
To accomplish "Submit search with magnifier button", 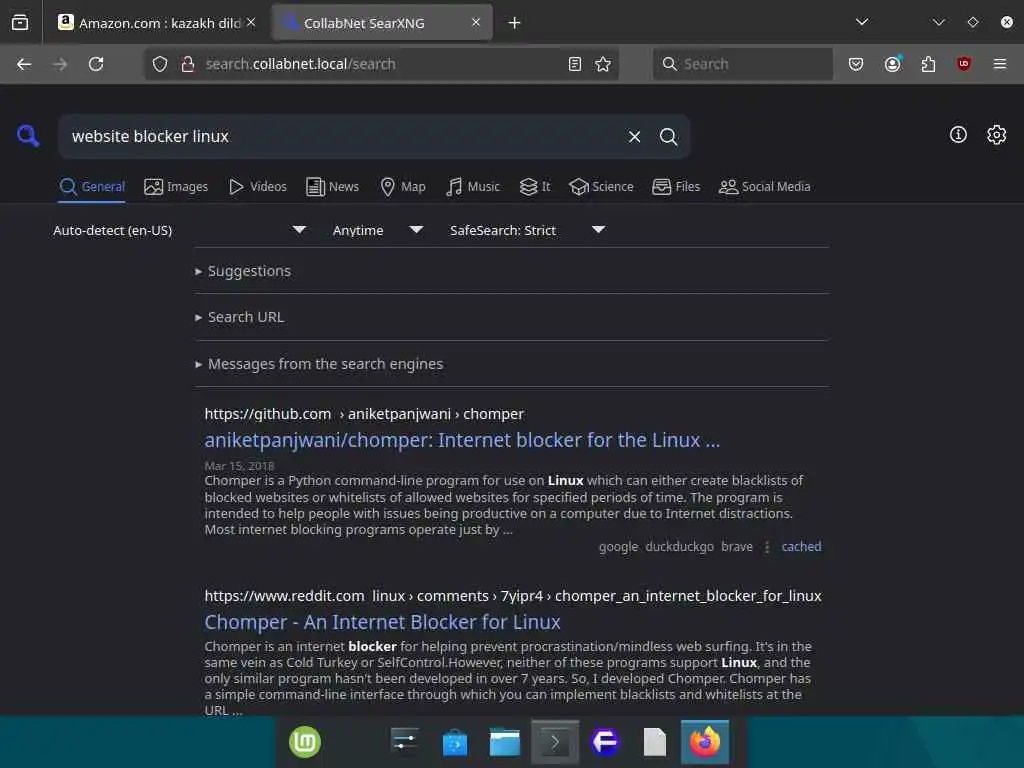I will tap(668, 136).
